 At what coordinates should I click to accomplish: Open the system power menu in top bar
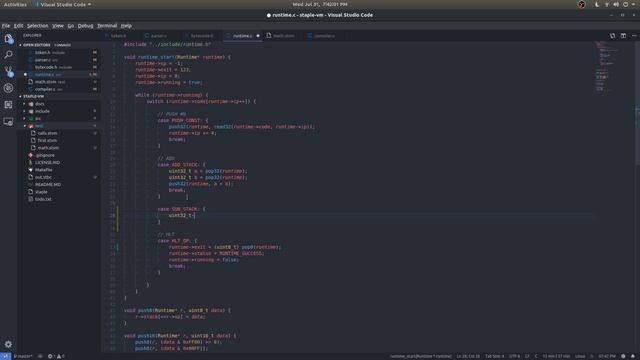click(625, 4)
